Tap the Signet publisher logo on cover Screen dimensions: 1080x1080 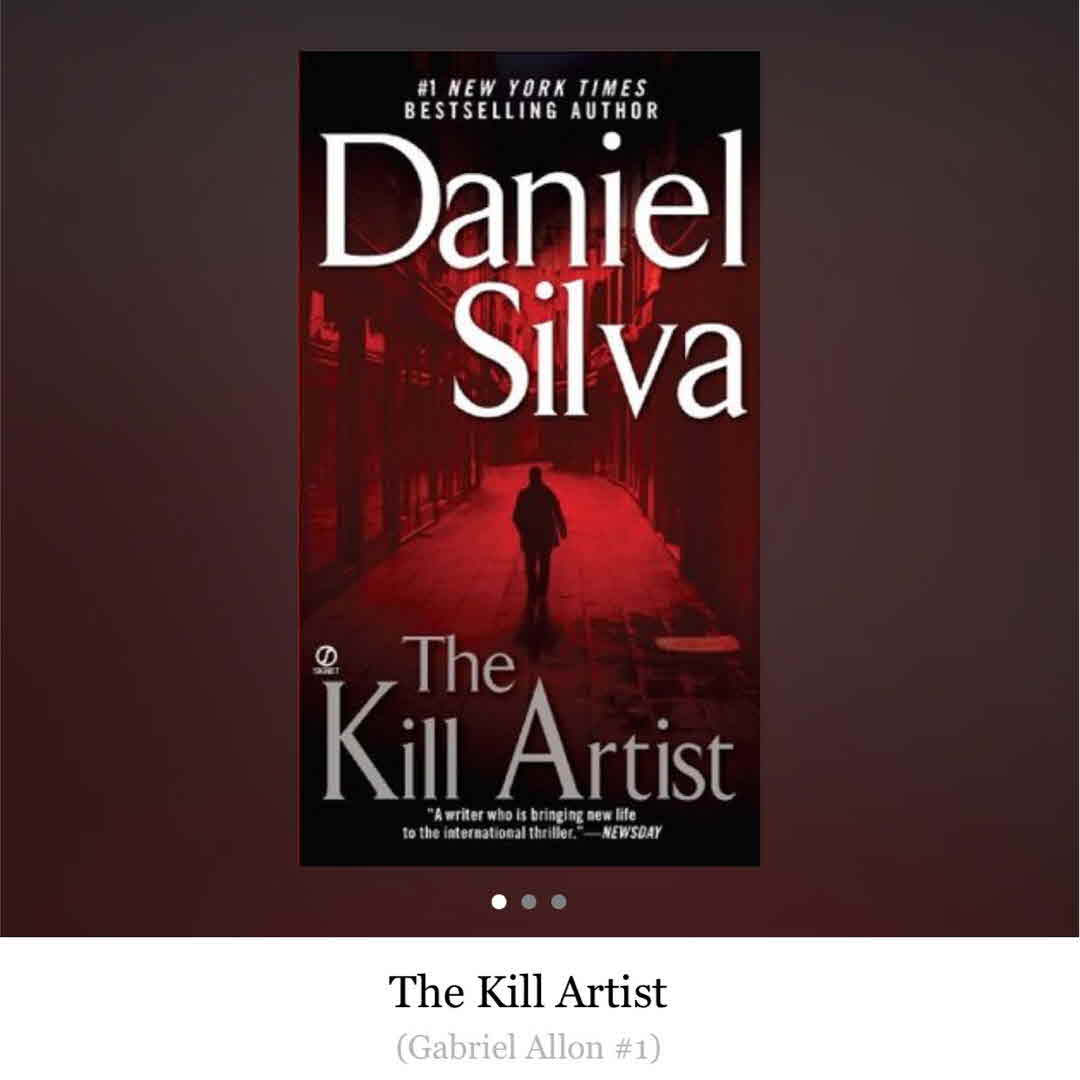[x=326, y=660]
